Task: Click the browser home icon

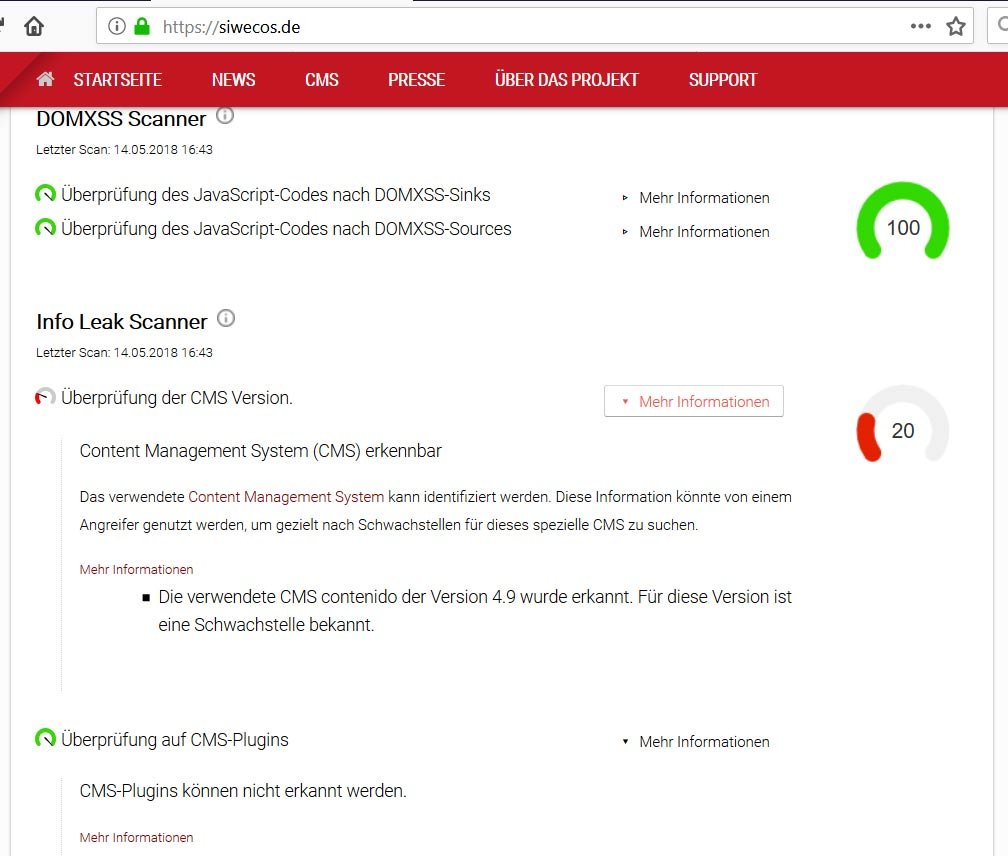Action: point(34,27)
